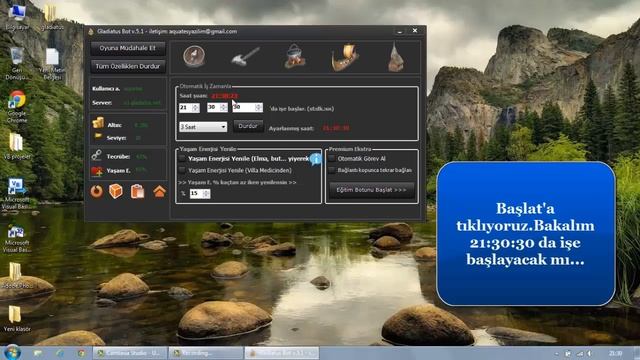Go home via orange house icon
The height and width of the screenshot is (360, 640).
159,191
